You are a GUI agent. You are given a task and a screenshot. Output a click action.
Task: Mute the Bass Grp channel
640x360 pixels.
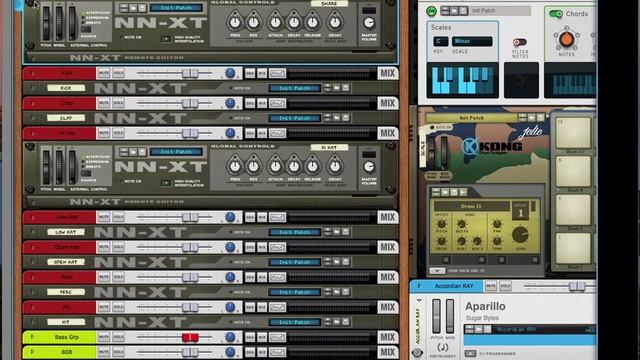coord(104,337)
